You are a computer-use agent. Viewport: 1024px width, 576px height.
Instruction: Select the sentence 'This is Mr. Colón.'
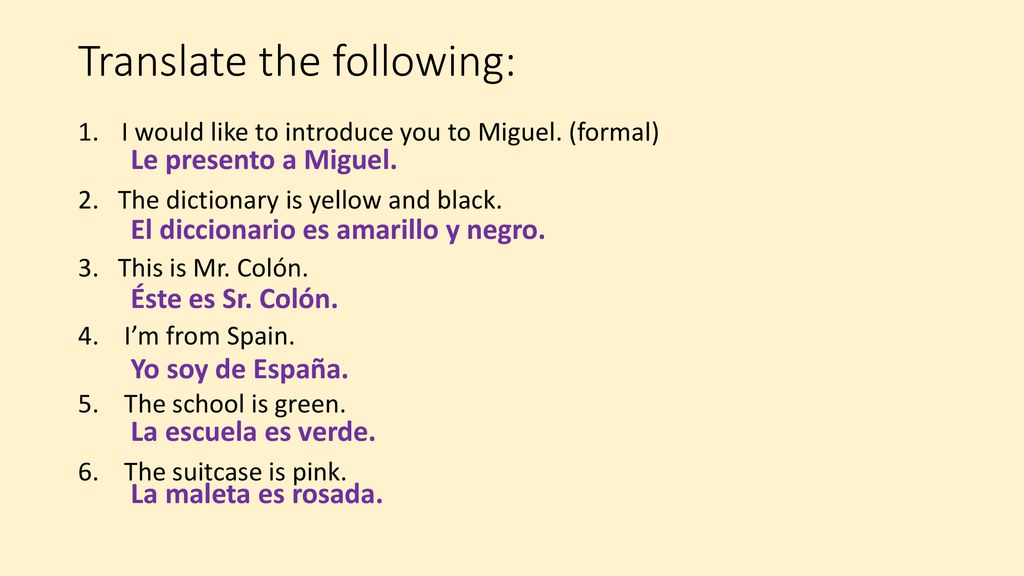(213, 268)
